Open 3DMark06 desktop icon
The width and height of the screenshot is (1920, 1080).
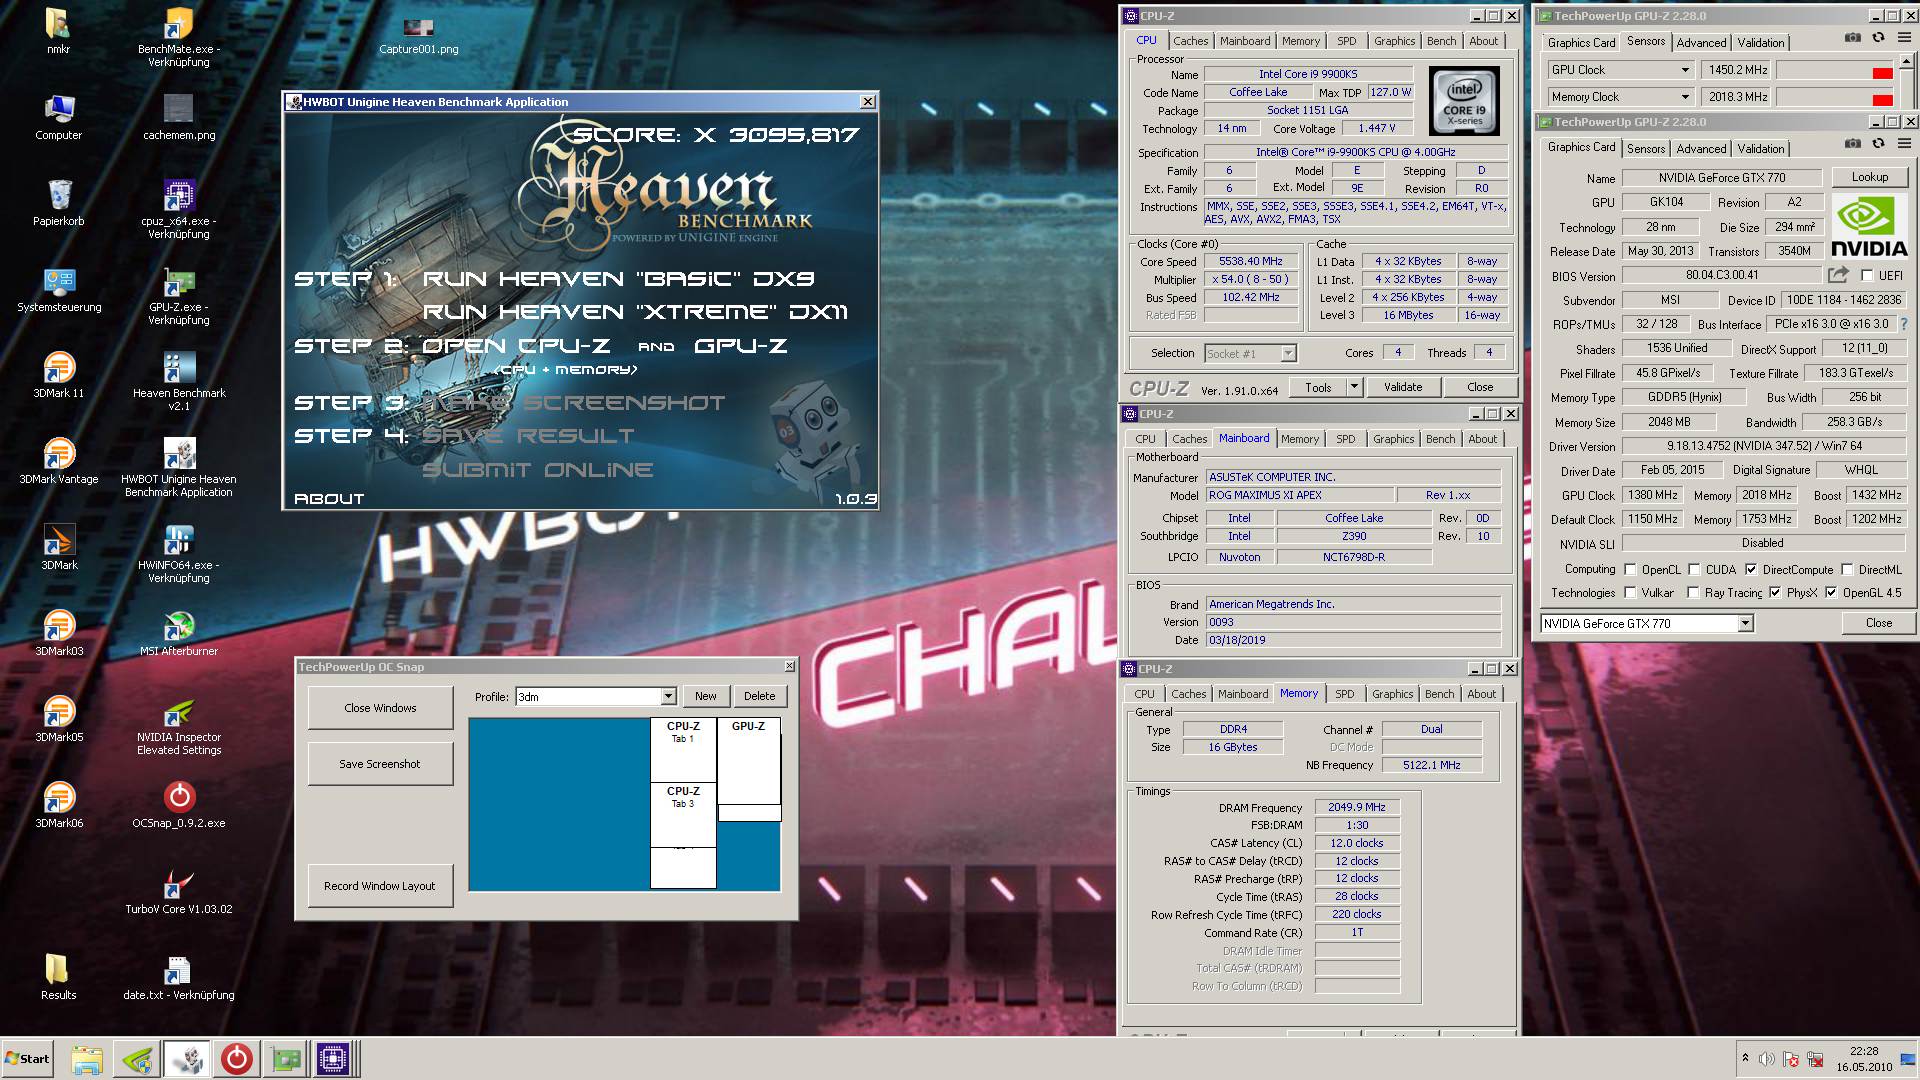(59, 805)
